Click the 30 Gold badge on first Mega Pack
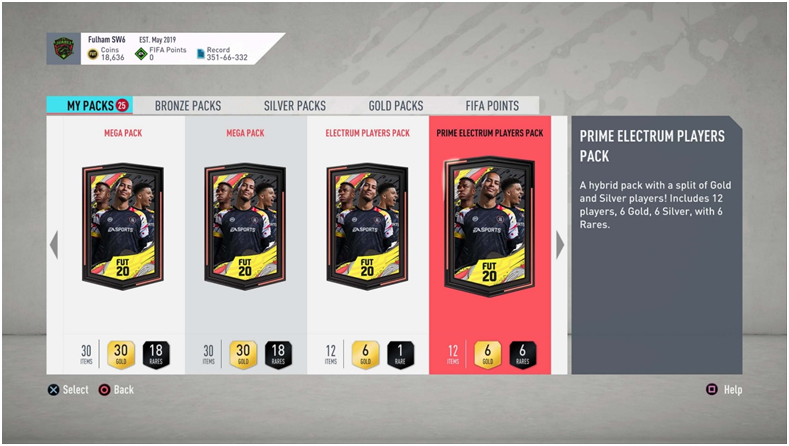Viewport: 789px width, 446px height. pos(121,354)
